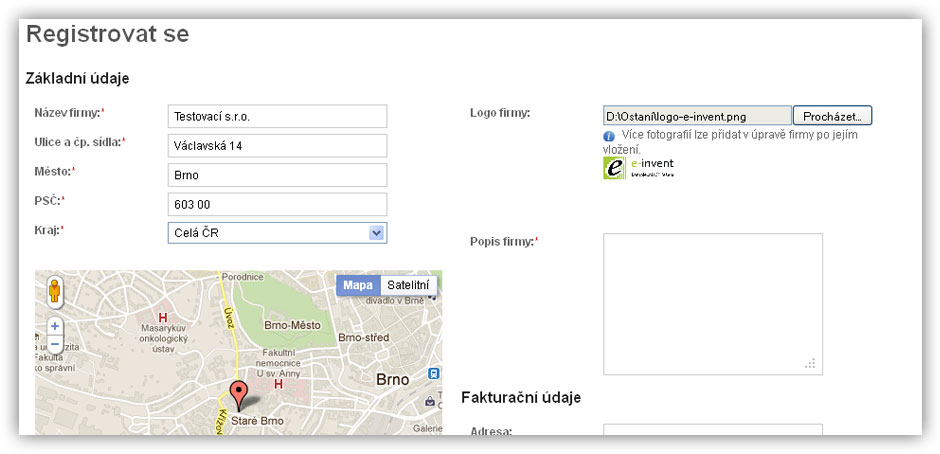The width and height of the screenshot is (940, 454).
Task: Focus the Ulice a čp. sídla field
Action: click(x=277, y=146)
